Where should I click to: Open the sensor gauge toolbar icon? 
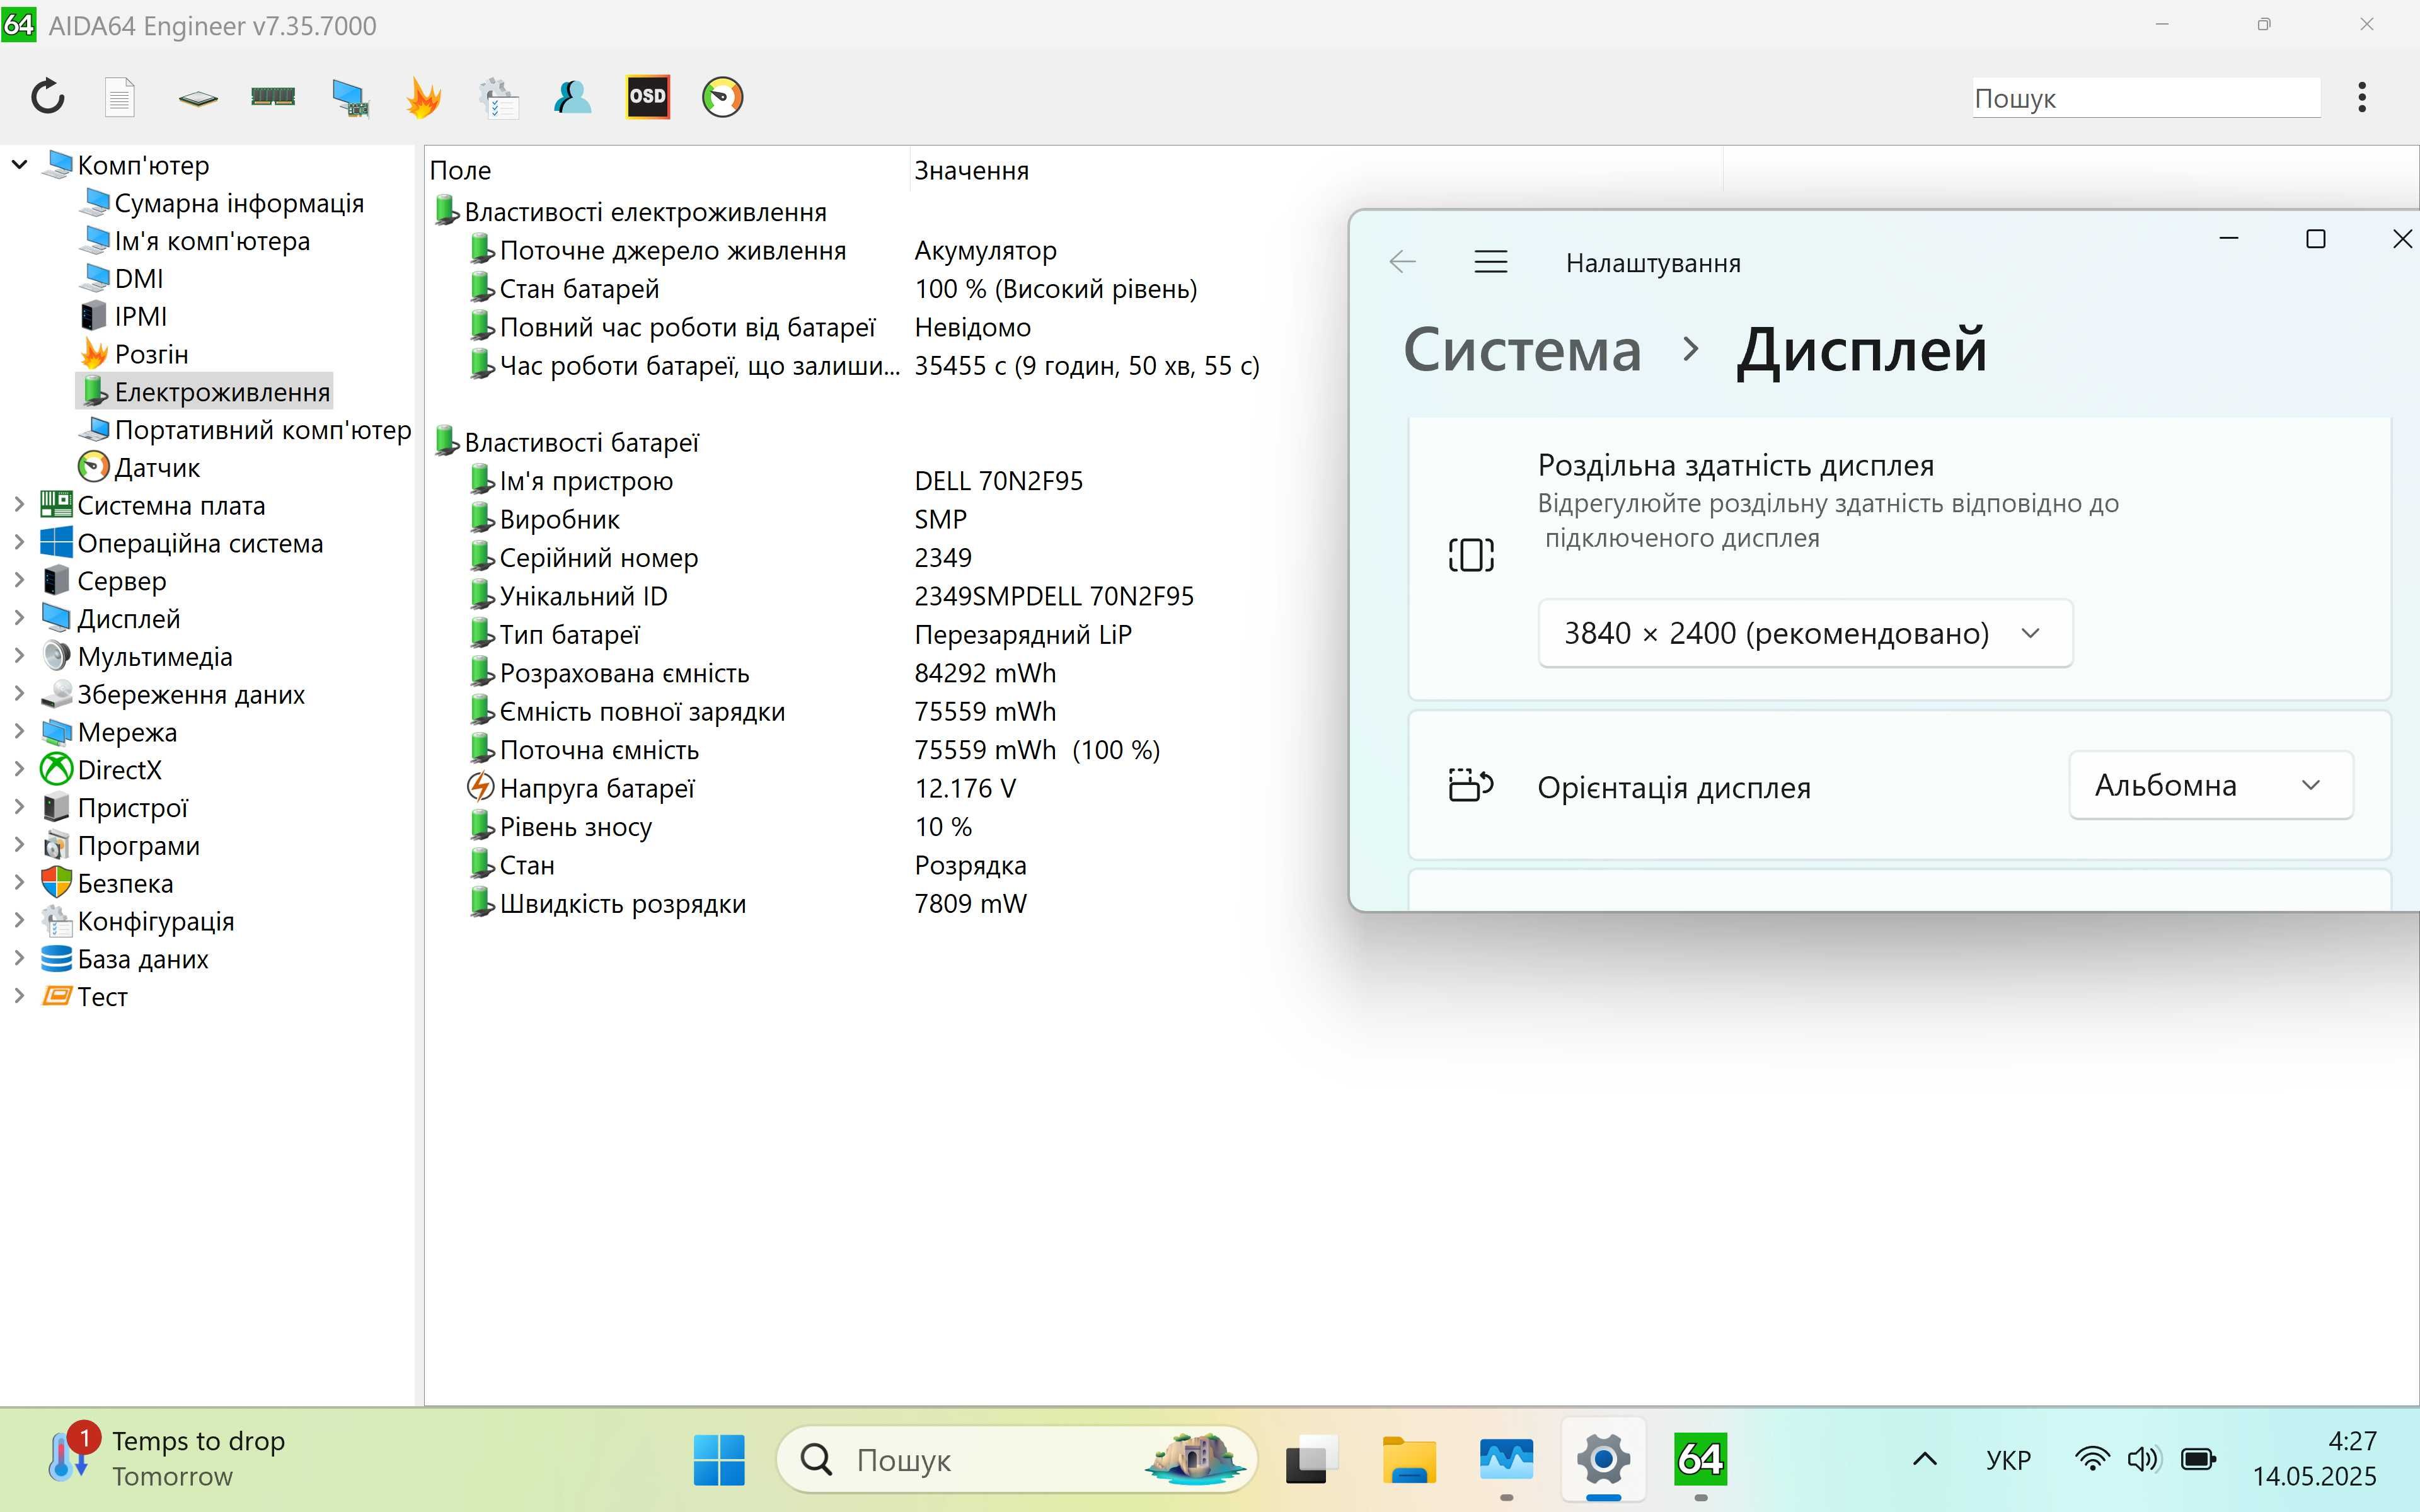(x=722, y=97)
